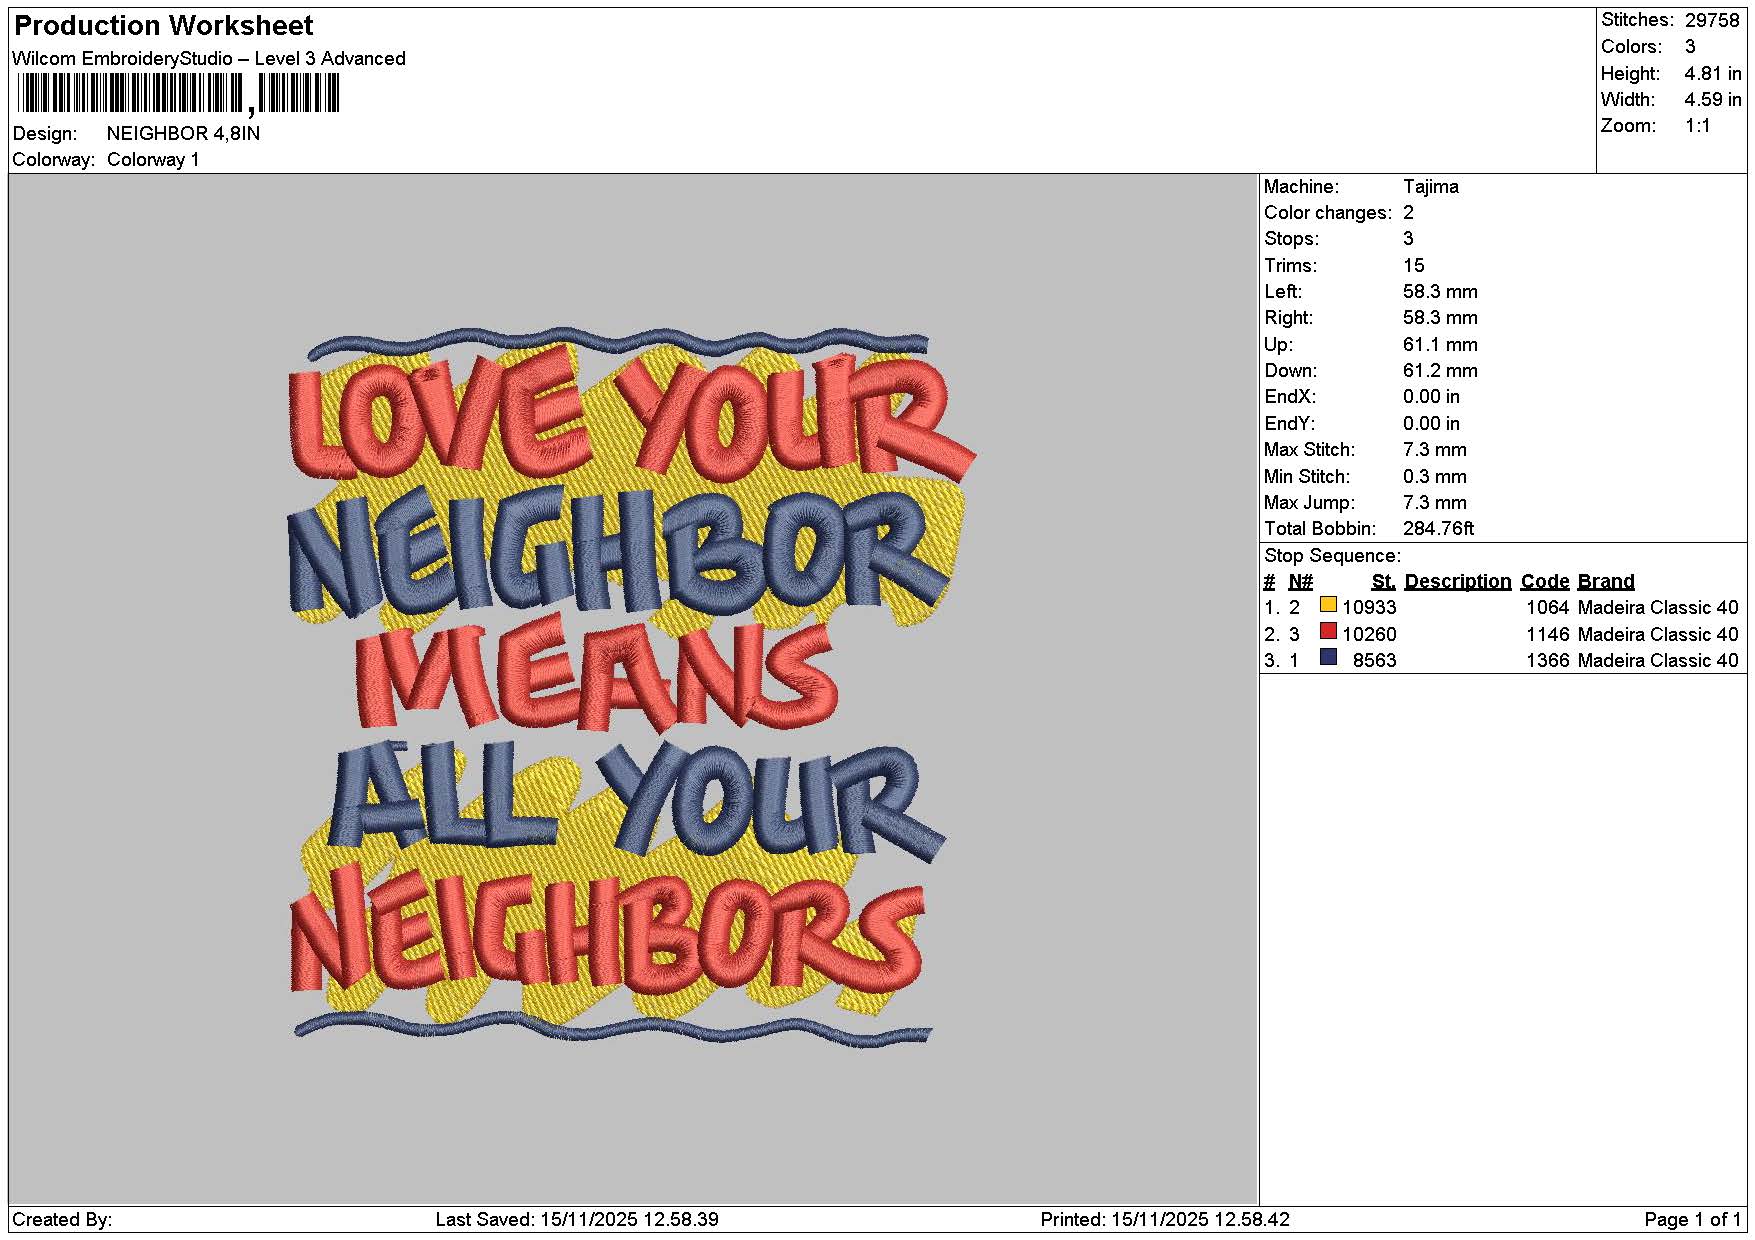The height and width of the screenshot is (1240, 1755).
Task: Click the zoom value '1:1'
Action: 1697,126
